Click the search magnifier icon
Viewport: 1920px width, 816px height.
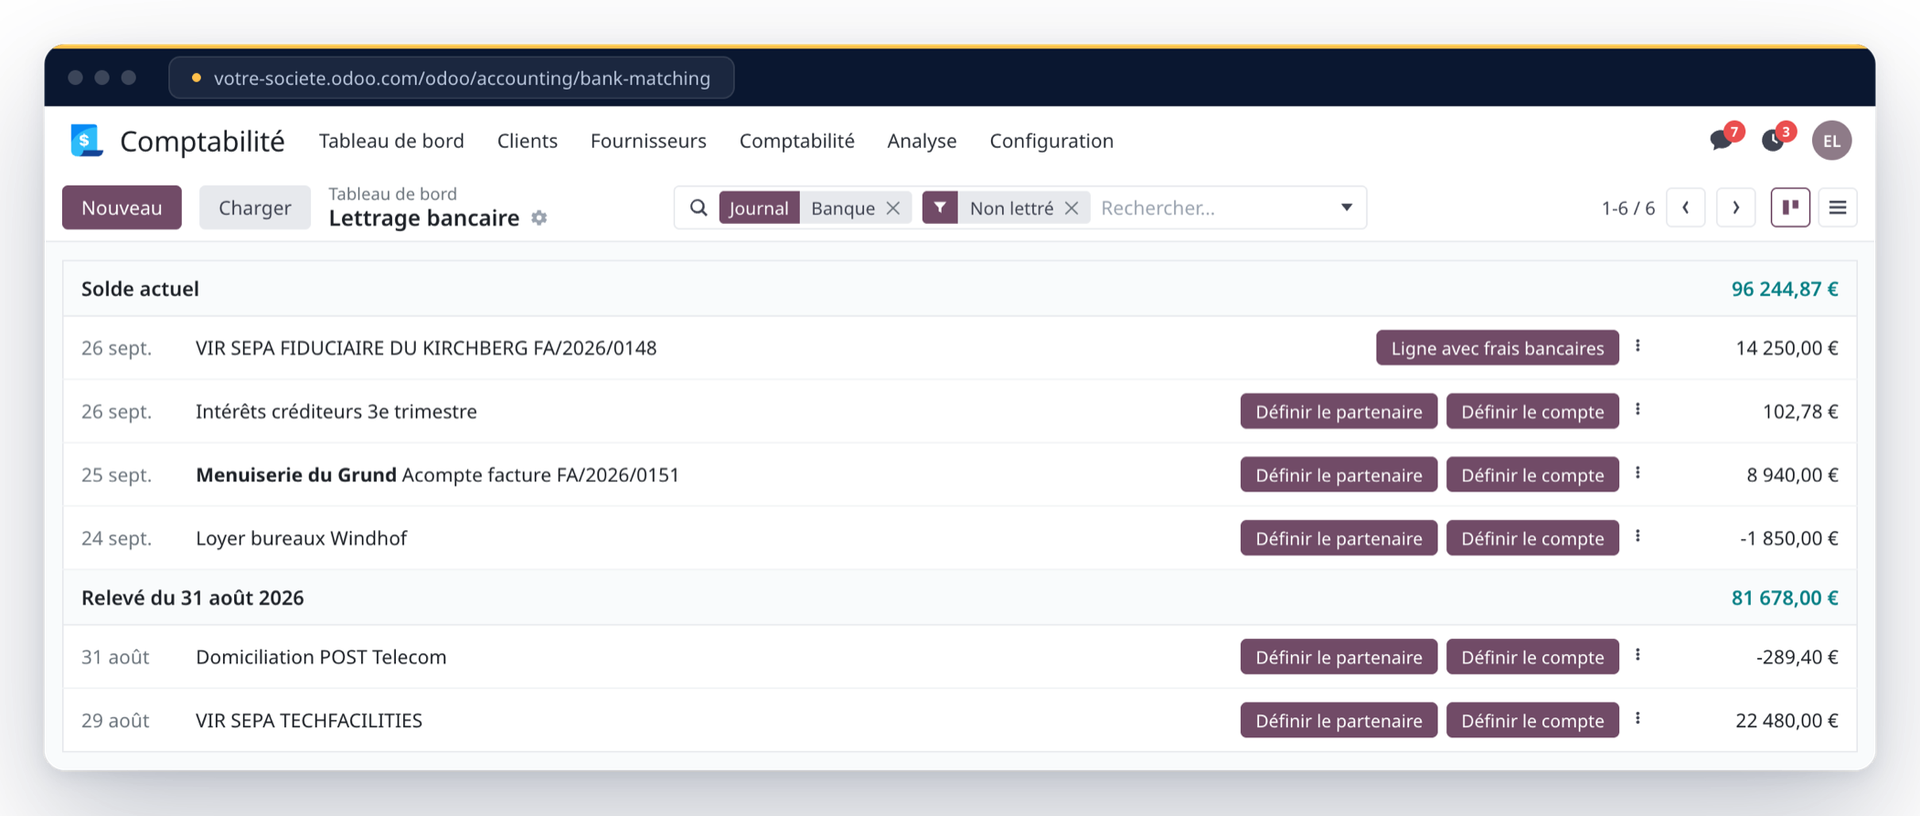[699, 208]
